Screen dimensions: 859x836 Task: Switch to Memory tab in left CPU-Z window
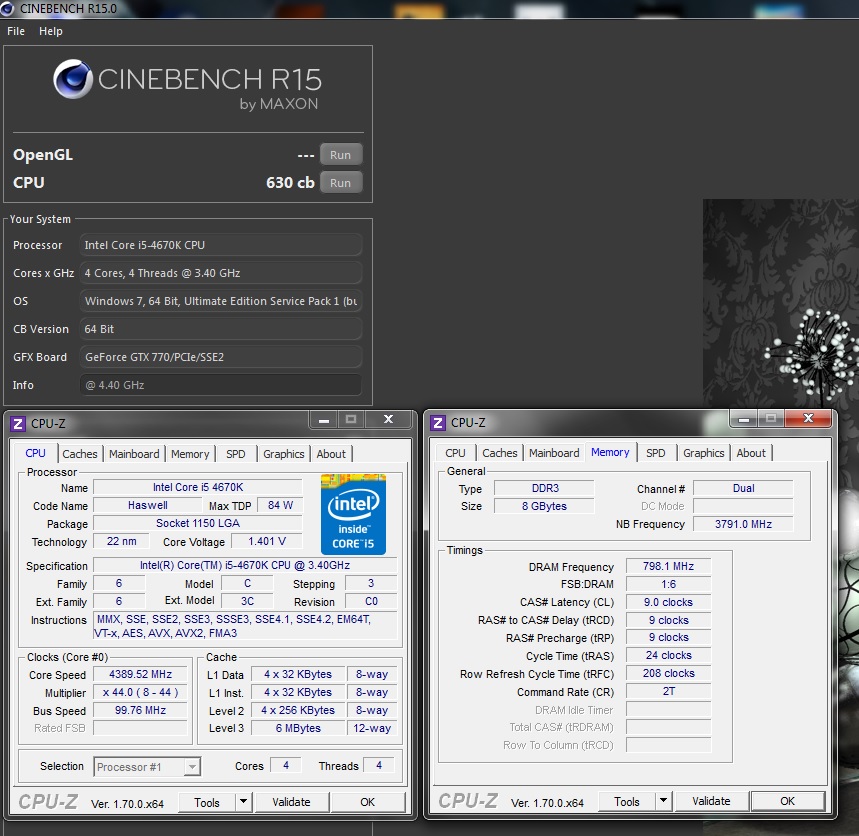click(190, 454)
